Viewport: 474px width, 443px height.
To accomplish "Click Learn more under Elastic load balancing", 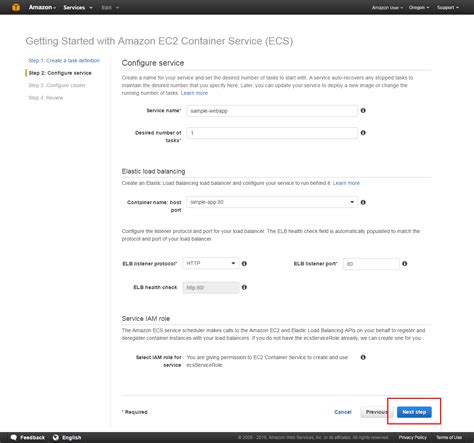I will point(346,183).
